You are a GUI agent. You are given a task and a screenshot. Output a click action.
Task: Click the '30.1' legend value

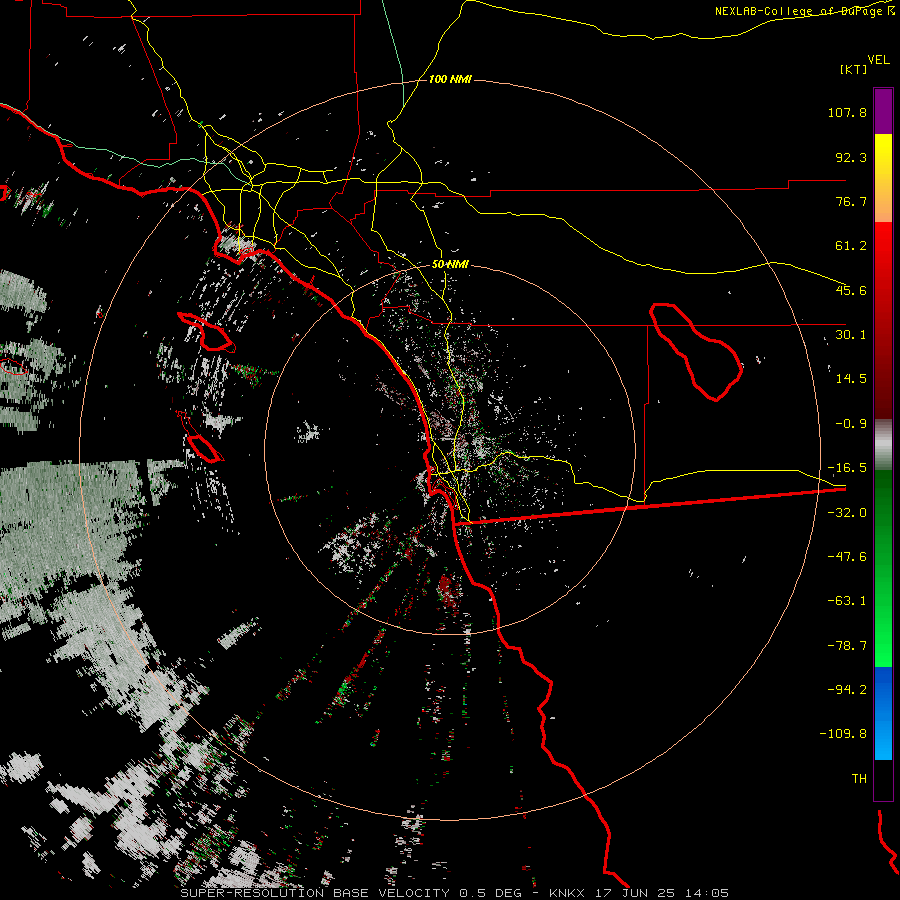(x=851, y=335)
